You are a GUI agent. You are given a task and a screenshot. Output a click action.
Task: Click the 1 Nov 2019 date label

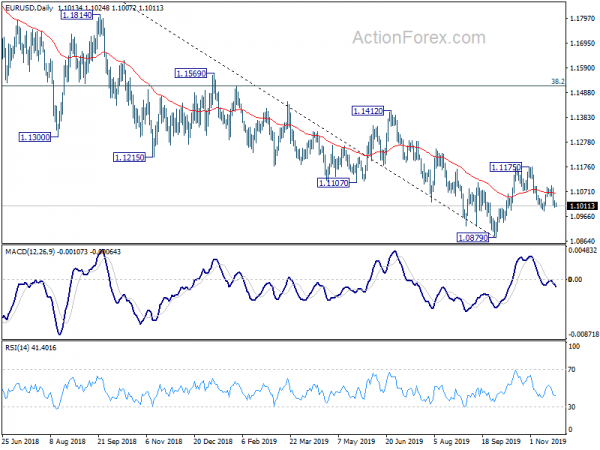click(548, 441)
